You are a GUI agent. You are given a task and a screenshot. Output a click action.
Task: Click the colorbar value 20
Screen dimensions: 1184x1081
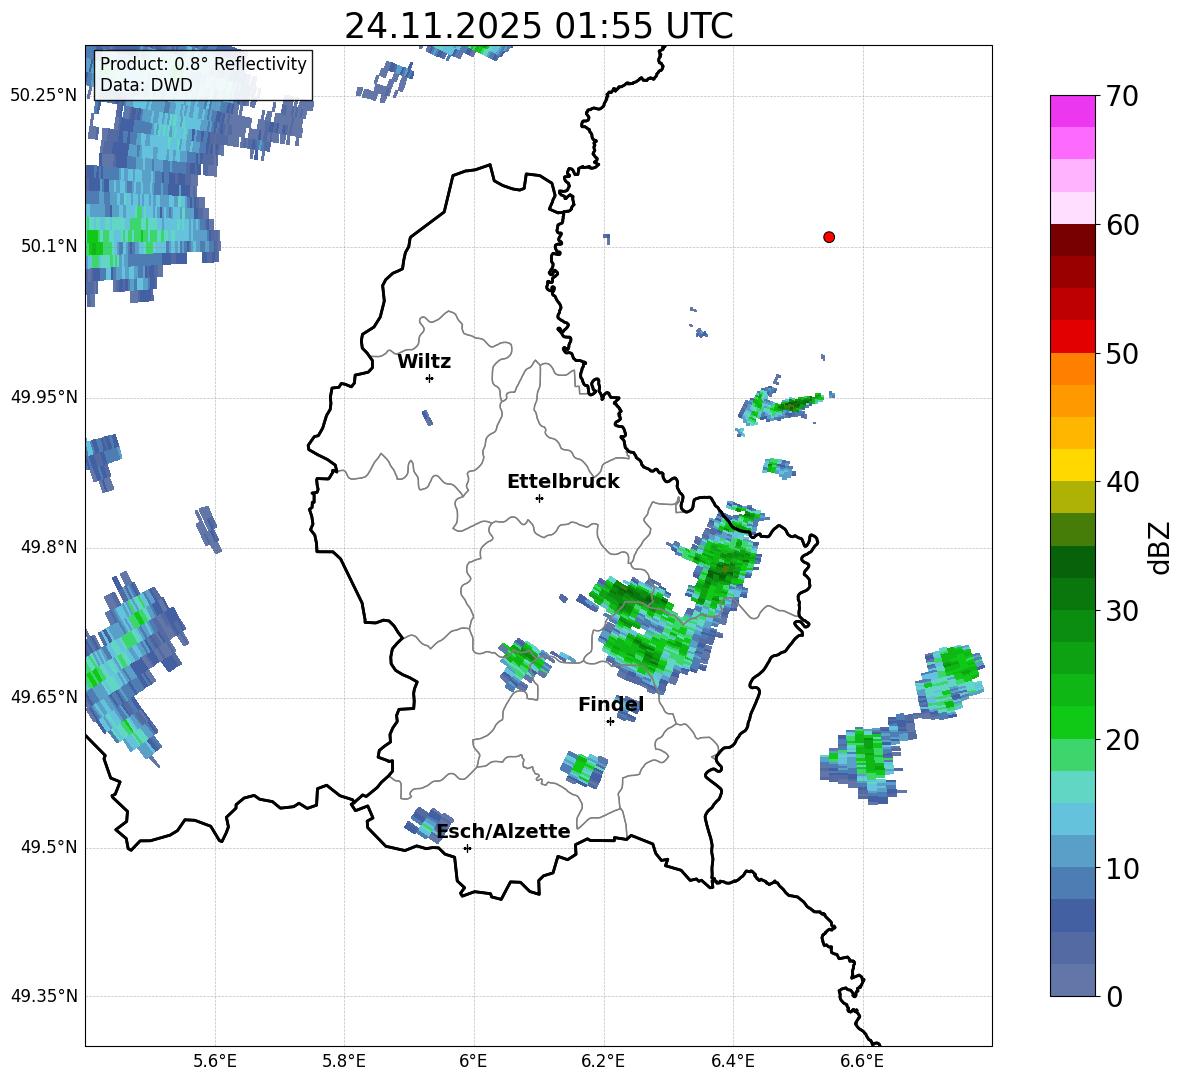1123,740
